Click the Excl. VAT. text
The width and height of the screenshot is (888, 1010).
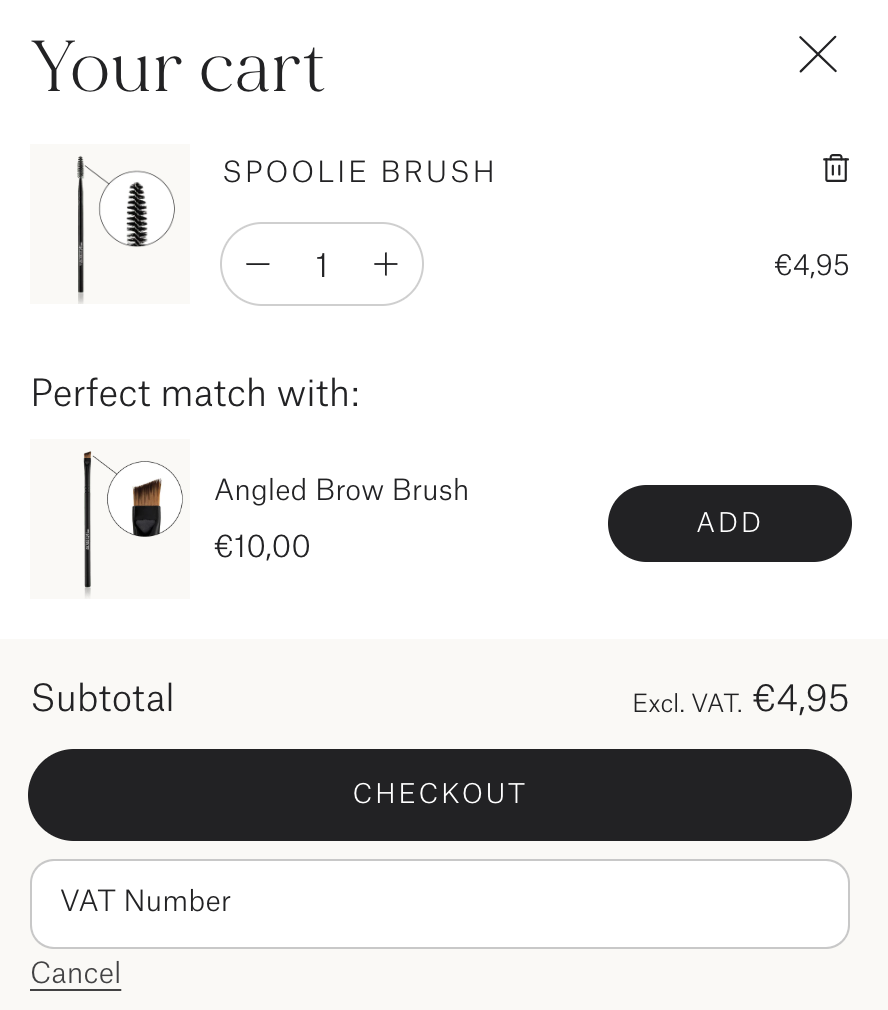[687, 704]
